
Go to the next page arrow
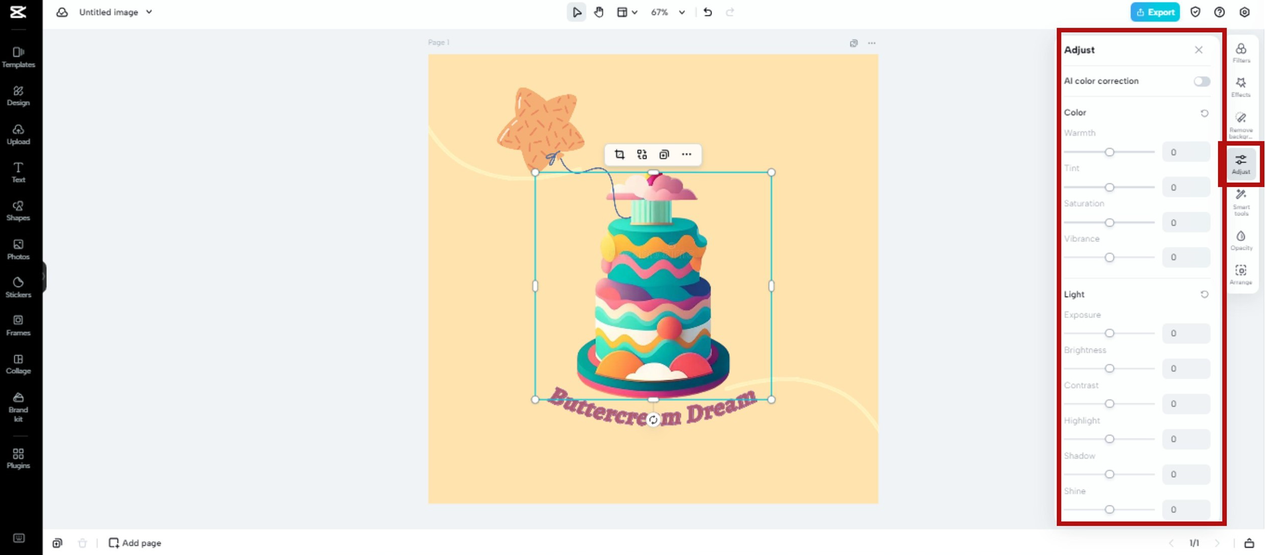pos(1217,543)
